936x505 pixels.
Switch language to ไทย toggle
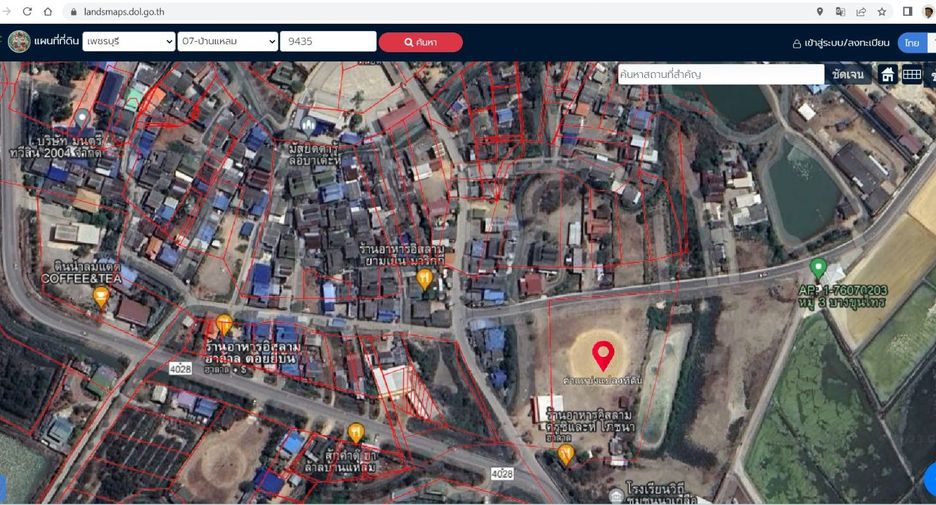912,43
